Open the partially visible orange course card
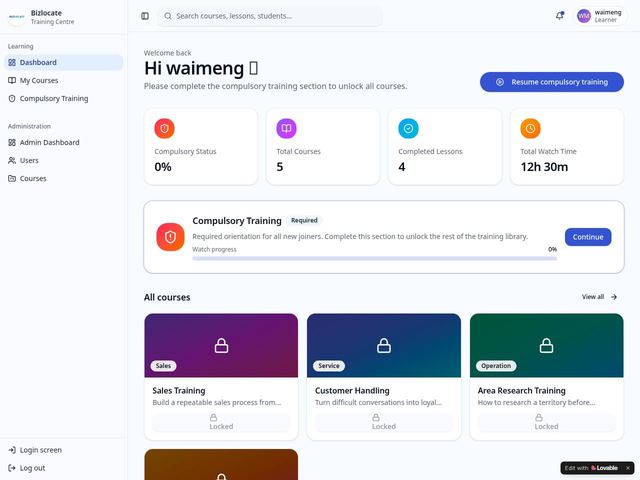 pos(221,464)
